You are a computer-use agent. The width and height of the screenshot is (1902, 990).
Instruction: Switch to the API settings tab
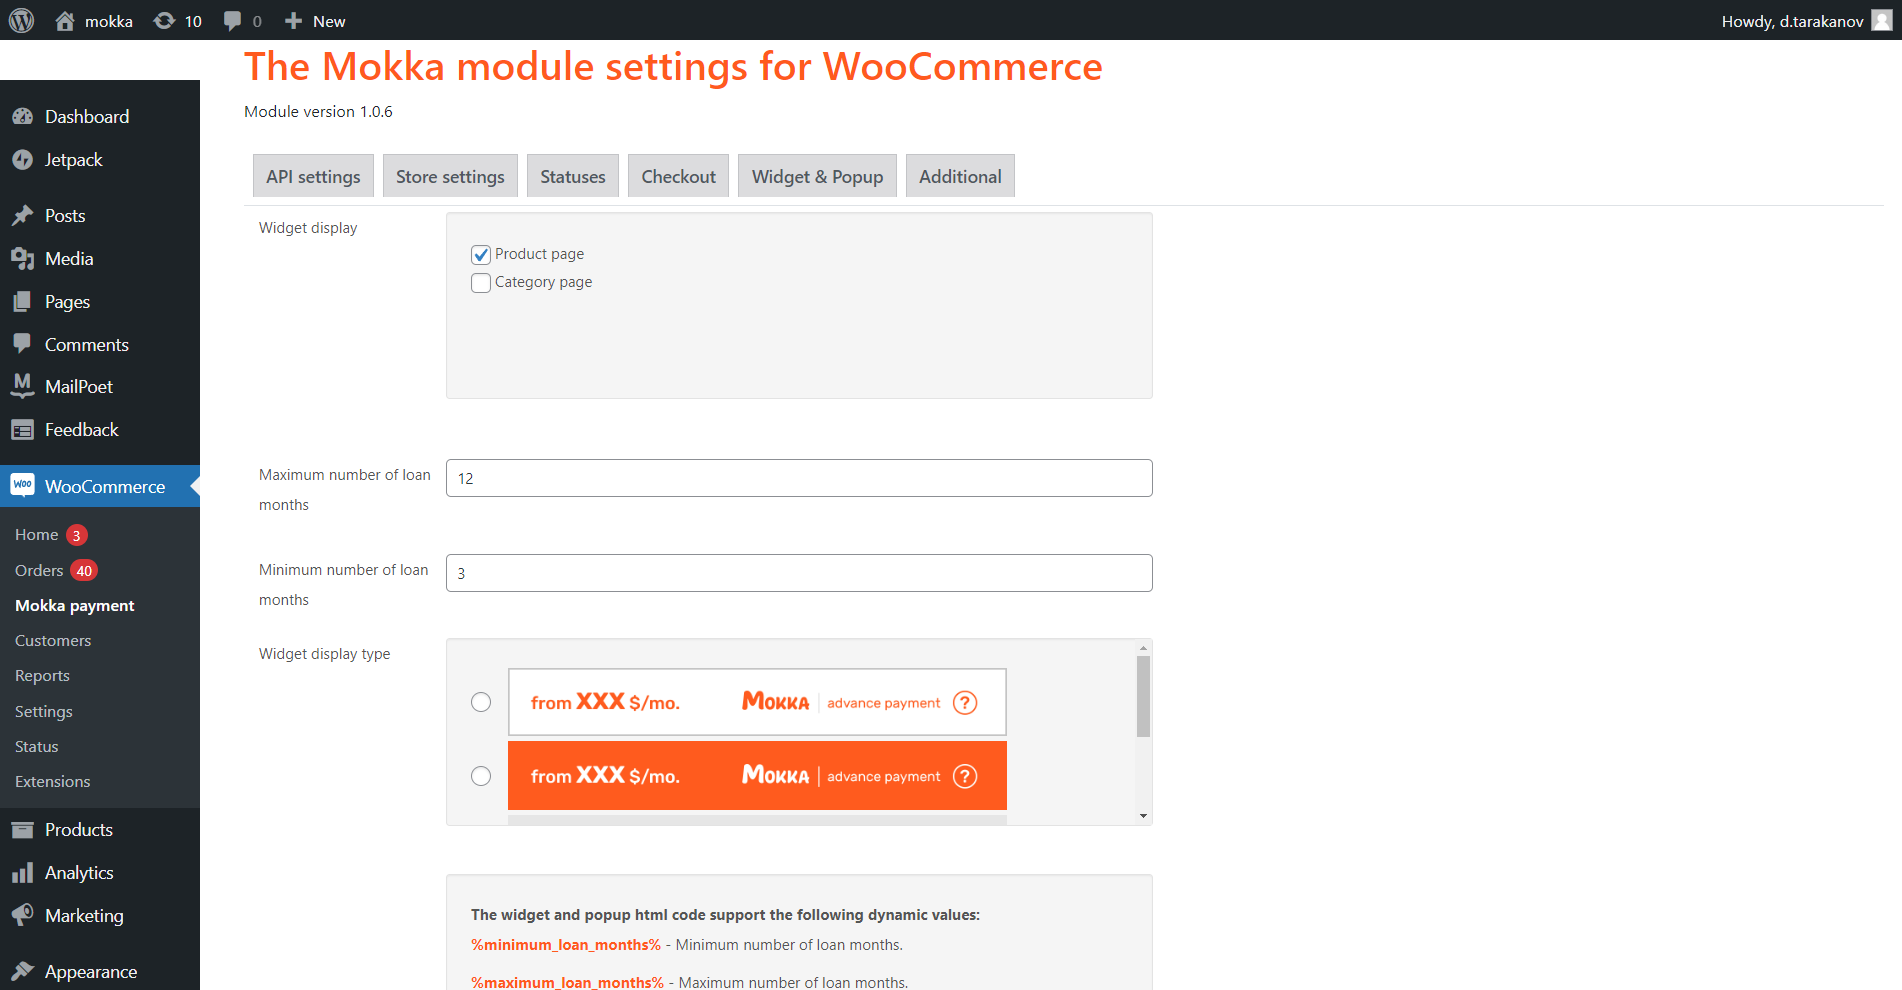pyautogui.click(x=313, y=177)
